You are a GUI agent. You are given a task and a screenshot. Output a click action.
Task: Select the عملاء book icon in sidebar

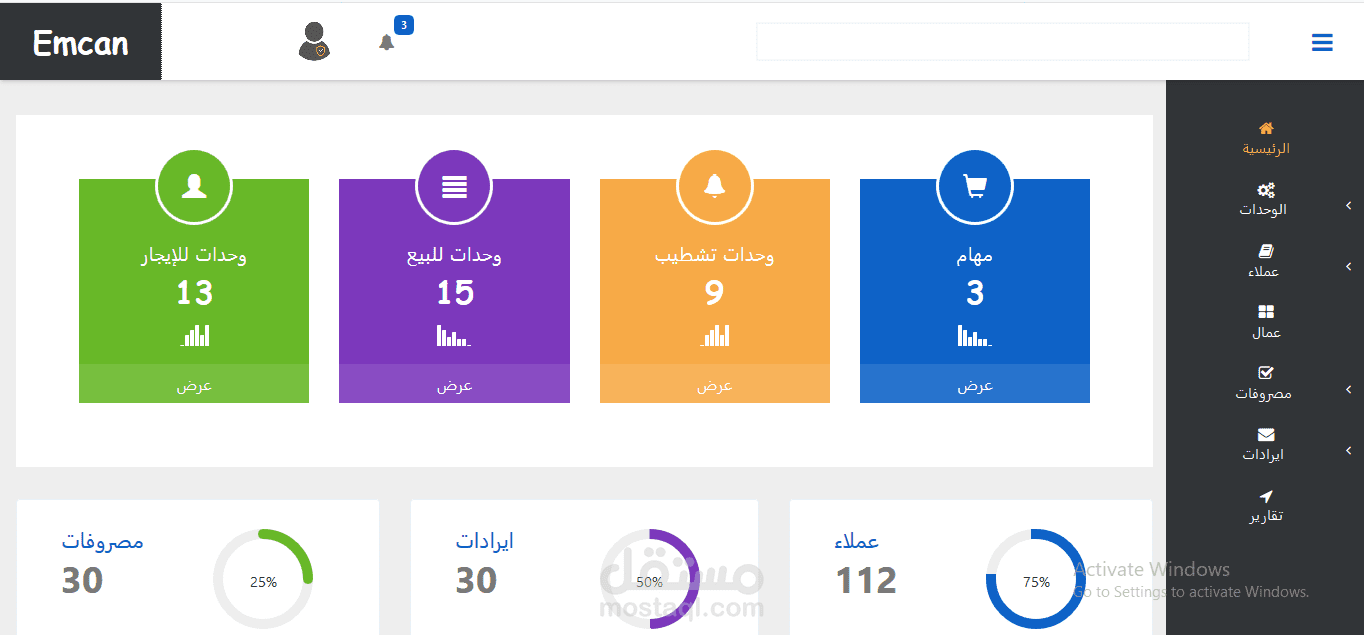click(x=1265, y=250)
